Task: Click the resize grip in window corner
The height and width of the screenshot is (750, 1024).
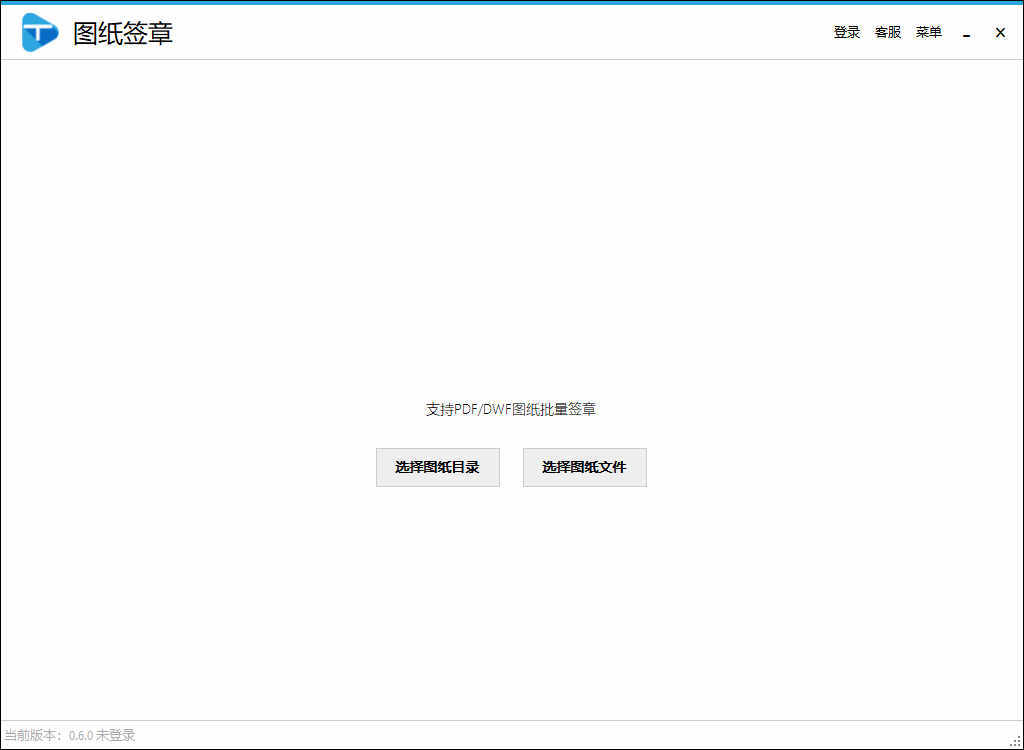Action: point(1015,741)
